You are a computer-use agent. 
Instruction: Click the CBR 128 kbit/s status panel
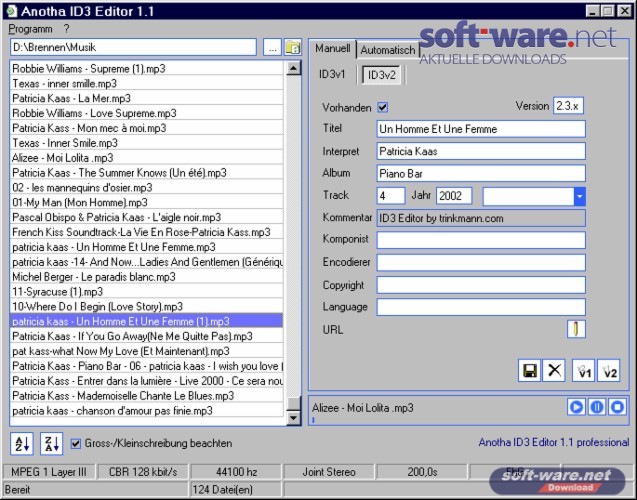pos(143,472)
